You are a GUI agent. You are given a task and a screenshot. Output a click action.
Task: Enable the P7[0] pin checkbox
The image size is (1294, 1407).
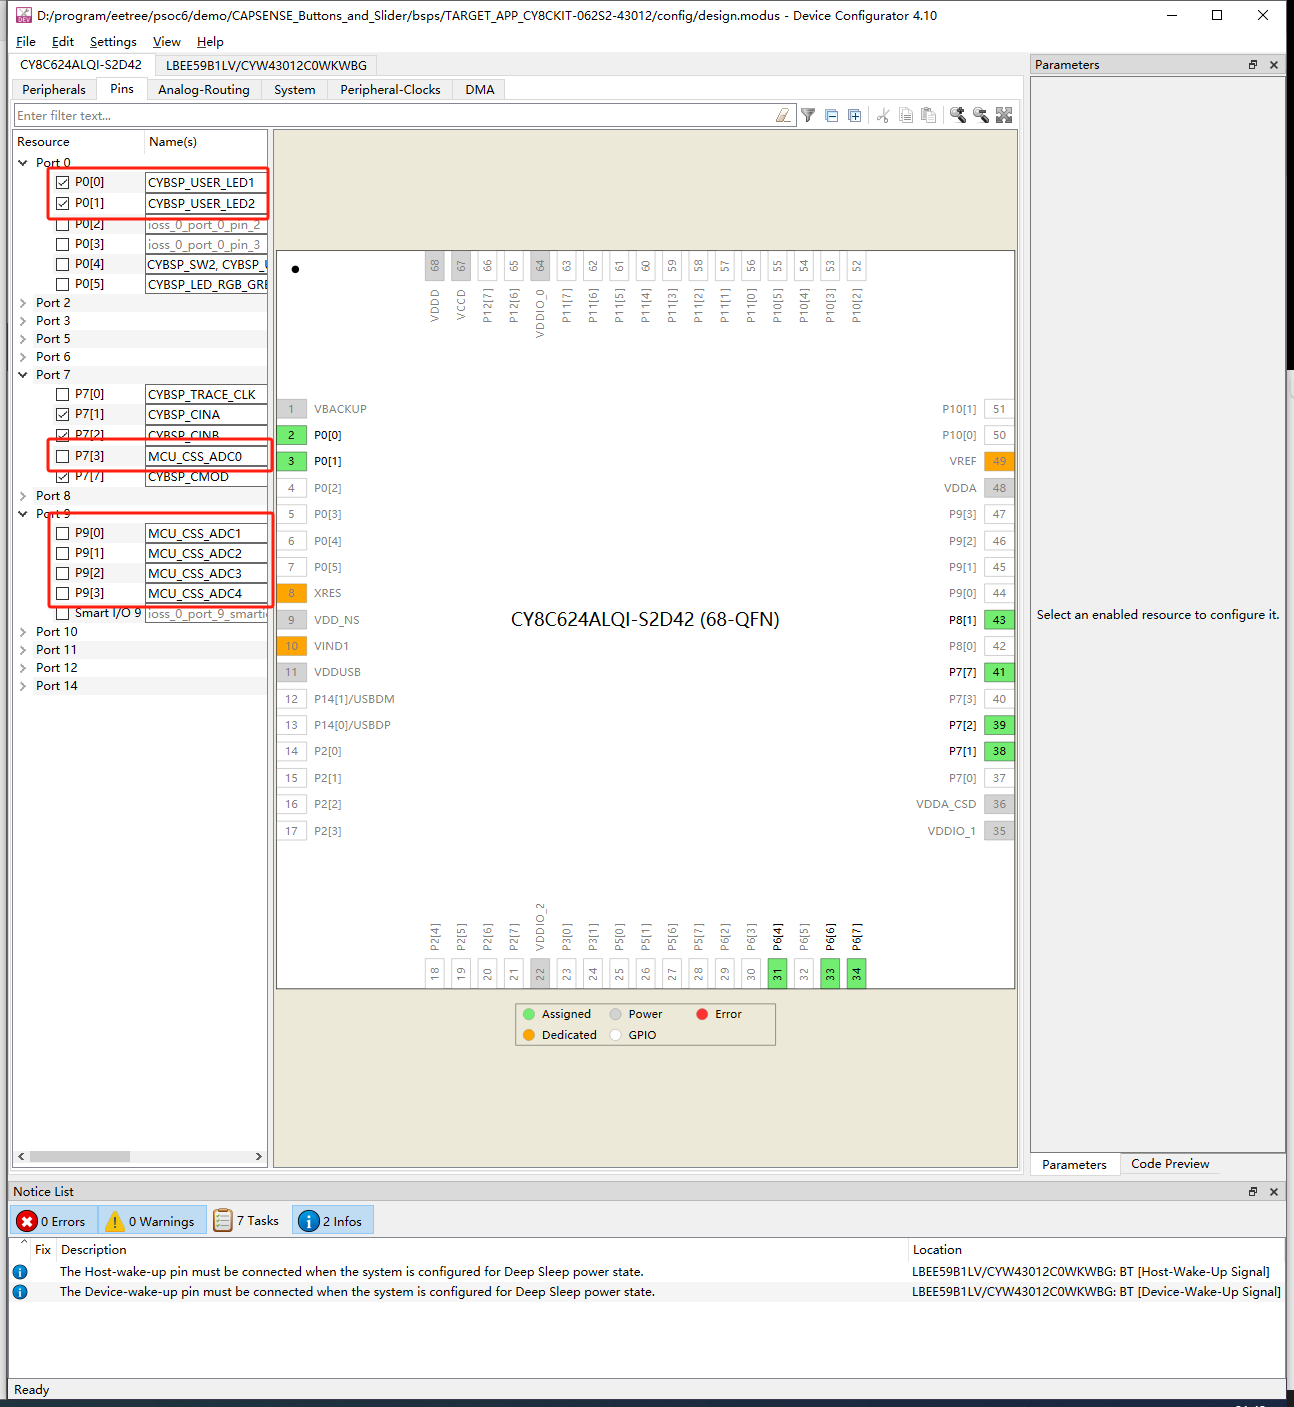(x=63, y=394)
